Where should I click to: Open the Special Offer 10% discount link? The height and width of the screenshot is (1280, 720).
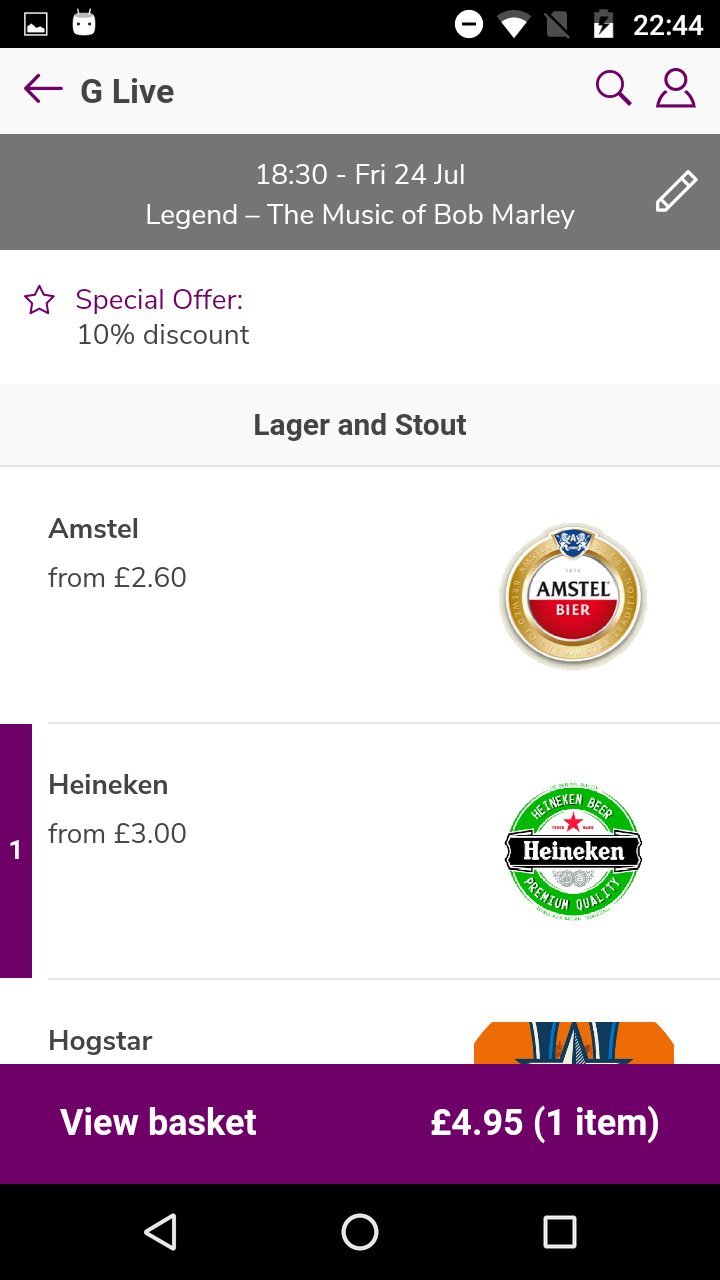tap(160, 317)
